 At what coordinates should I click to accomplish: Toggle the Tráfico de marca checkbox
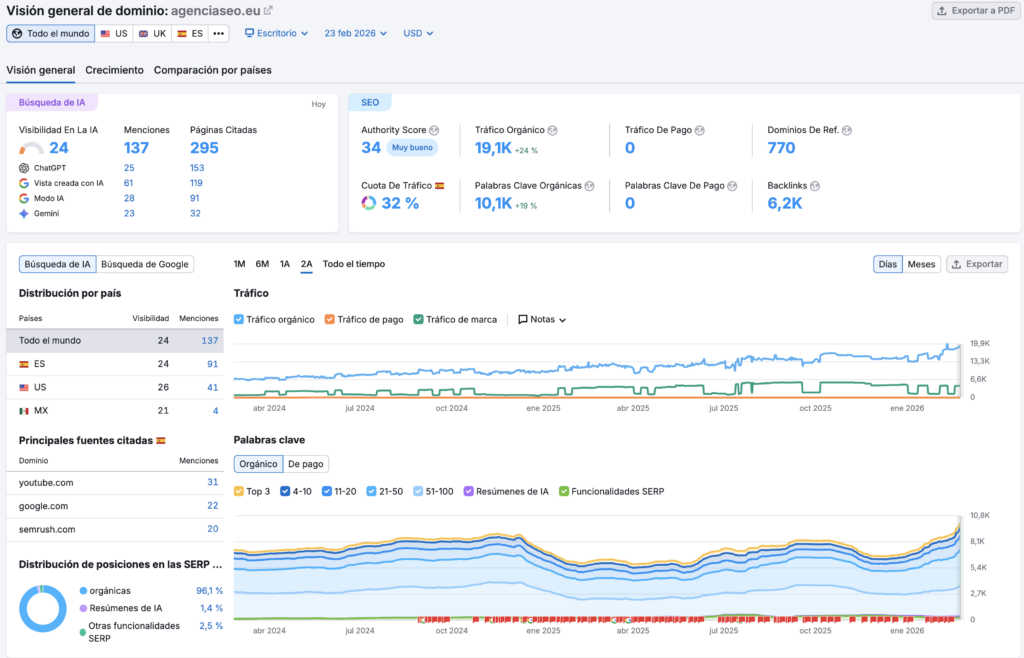click(x=418, y=319)
